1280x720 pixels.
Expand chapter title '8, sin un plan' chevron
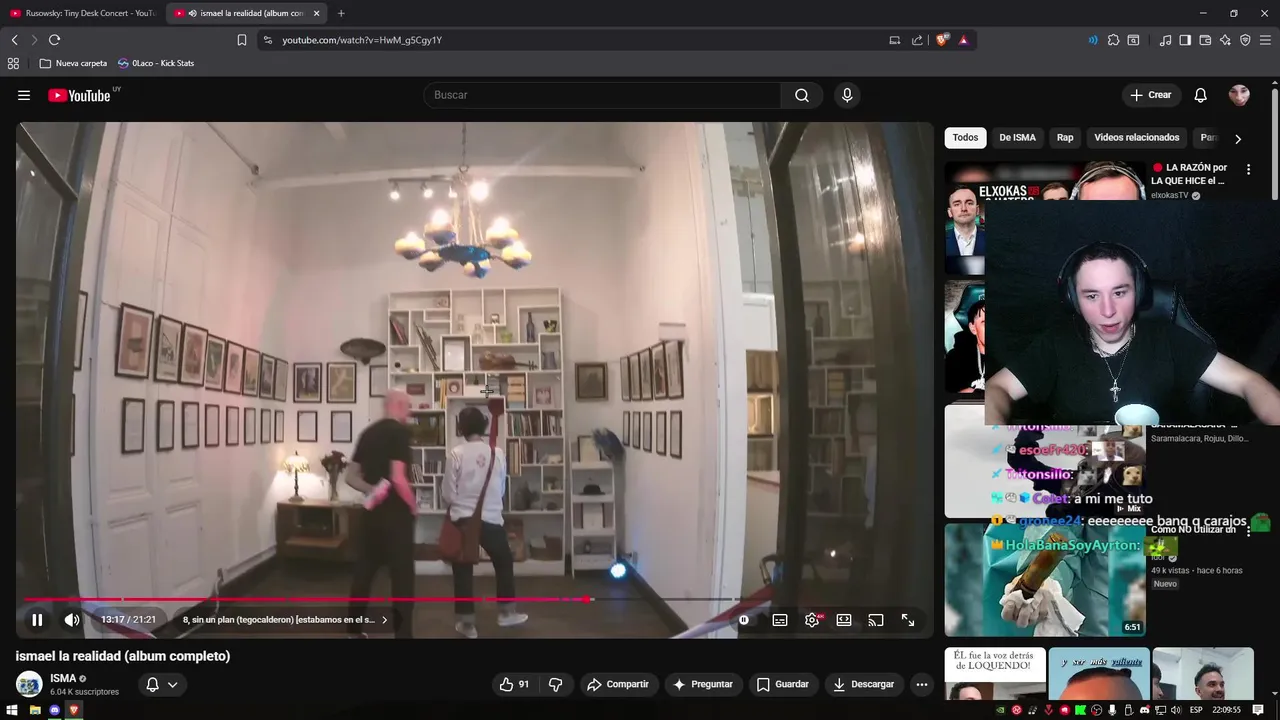pos(384,620)
